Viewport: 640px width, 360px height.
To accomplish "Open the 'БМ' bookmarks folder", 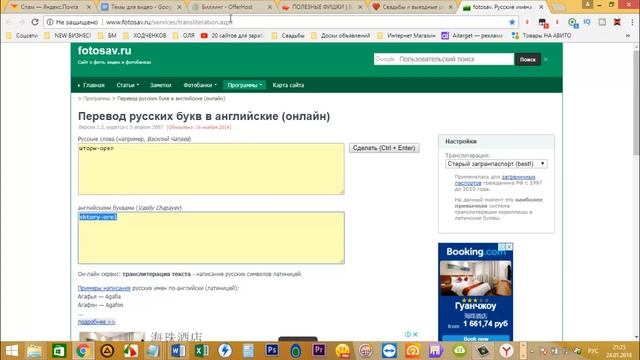I will [x=108, y=36].
